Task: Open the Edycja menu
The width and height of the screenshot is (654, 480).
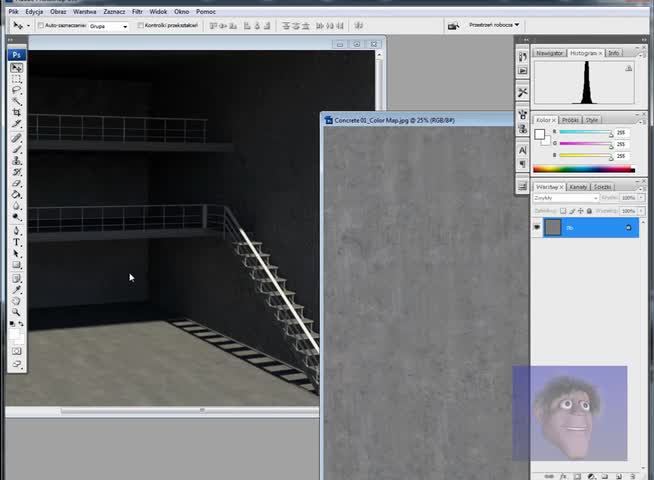Action: [34, 12]
